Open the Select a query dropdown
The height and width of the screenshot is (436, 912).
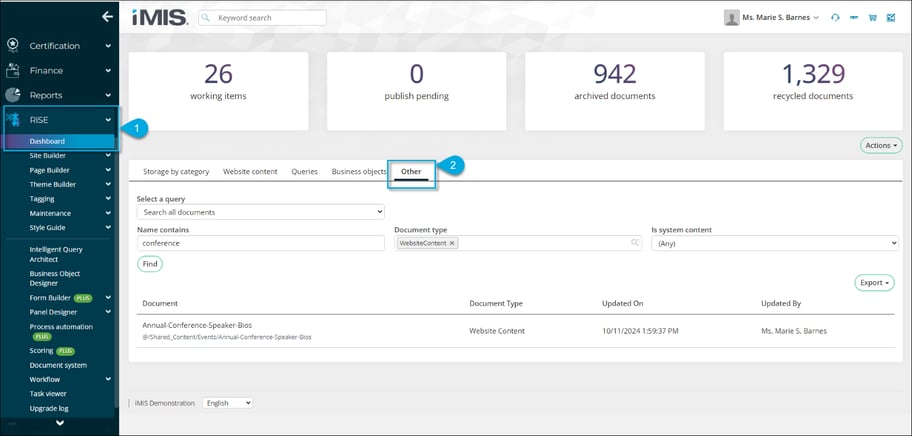click(261, 212)
